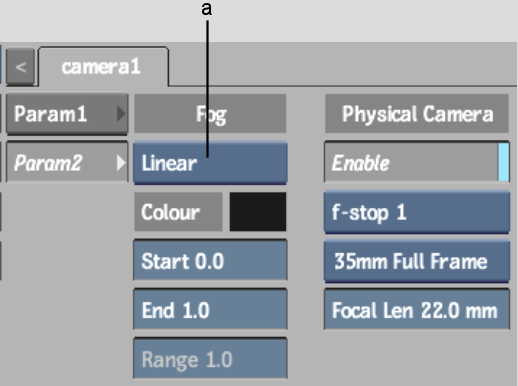Click the End 1.0 field
Viewport: 518px width, 386px height.
point(210,309)
